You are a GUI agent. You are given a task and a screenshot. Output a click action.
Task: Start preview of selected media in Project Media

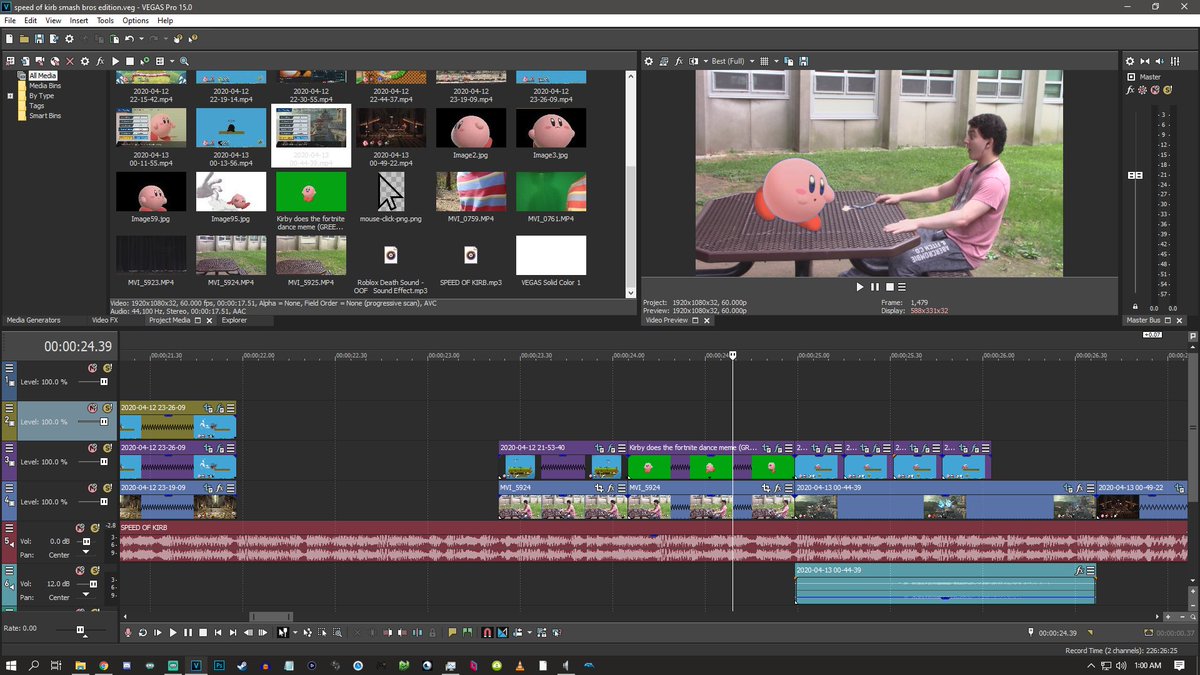pyautogui.click(x=115, y=61)
